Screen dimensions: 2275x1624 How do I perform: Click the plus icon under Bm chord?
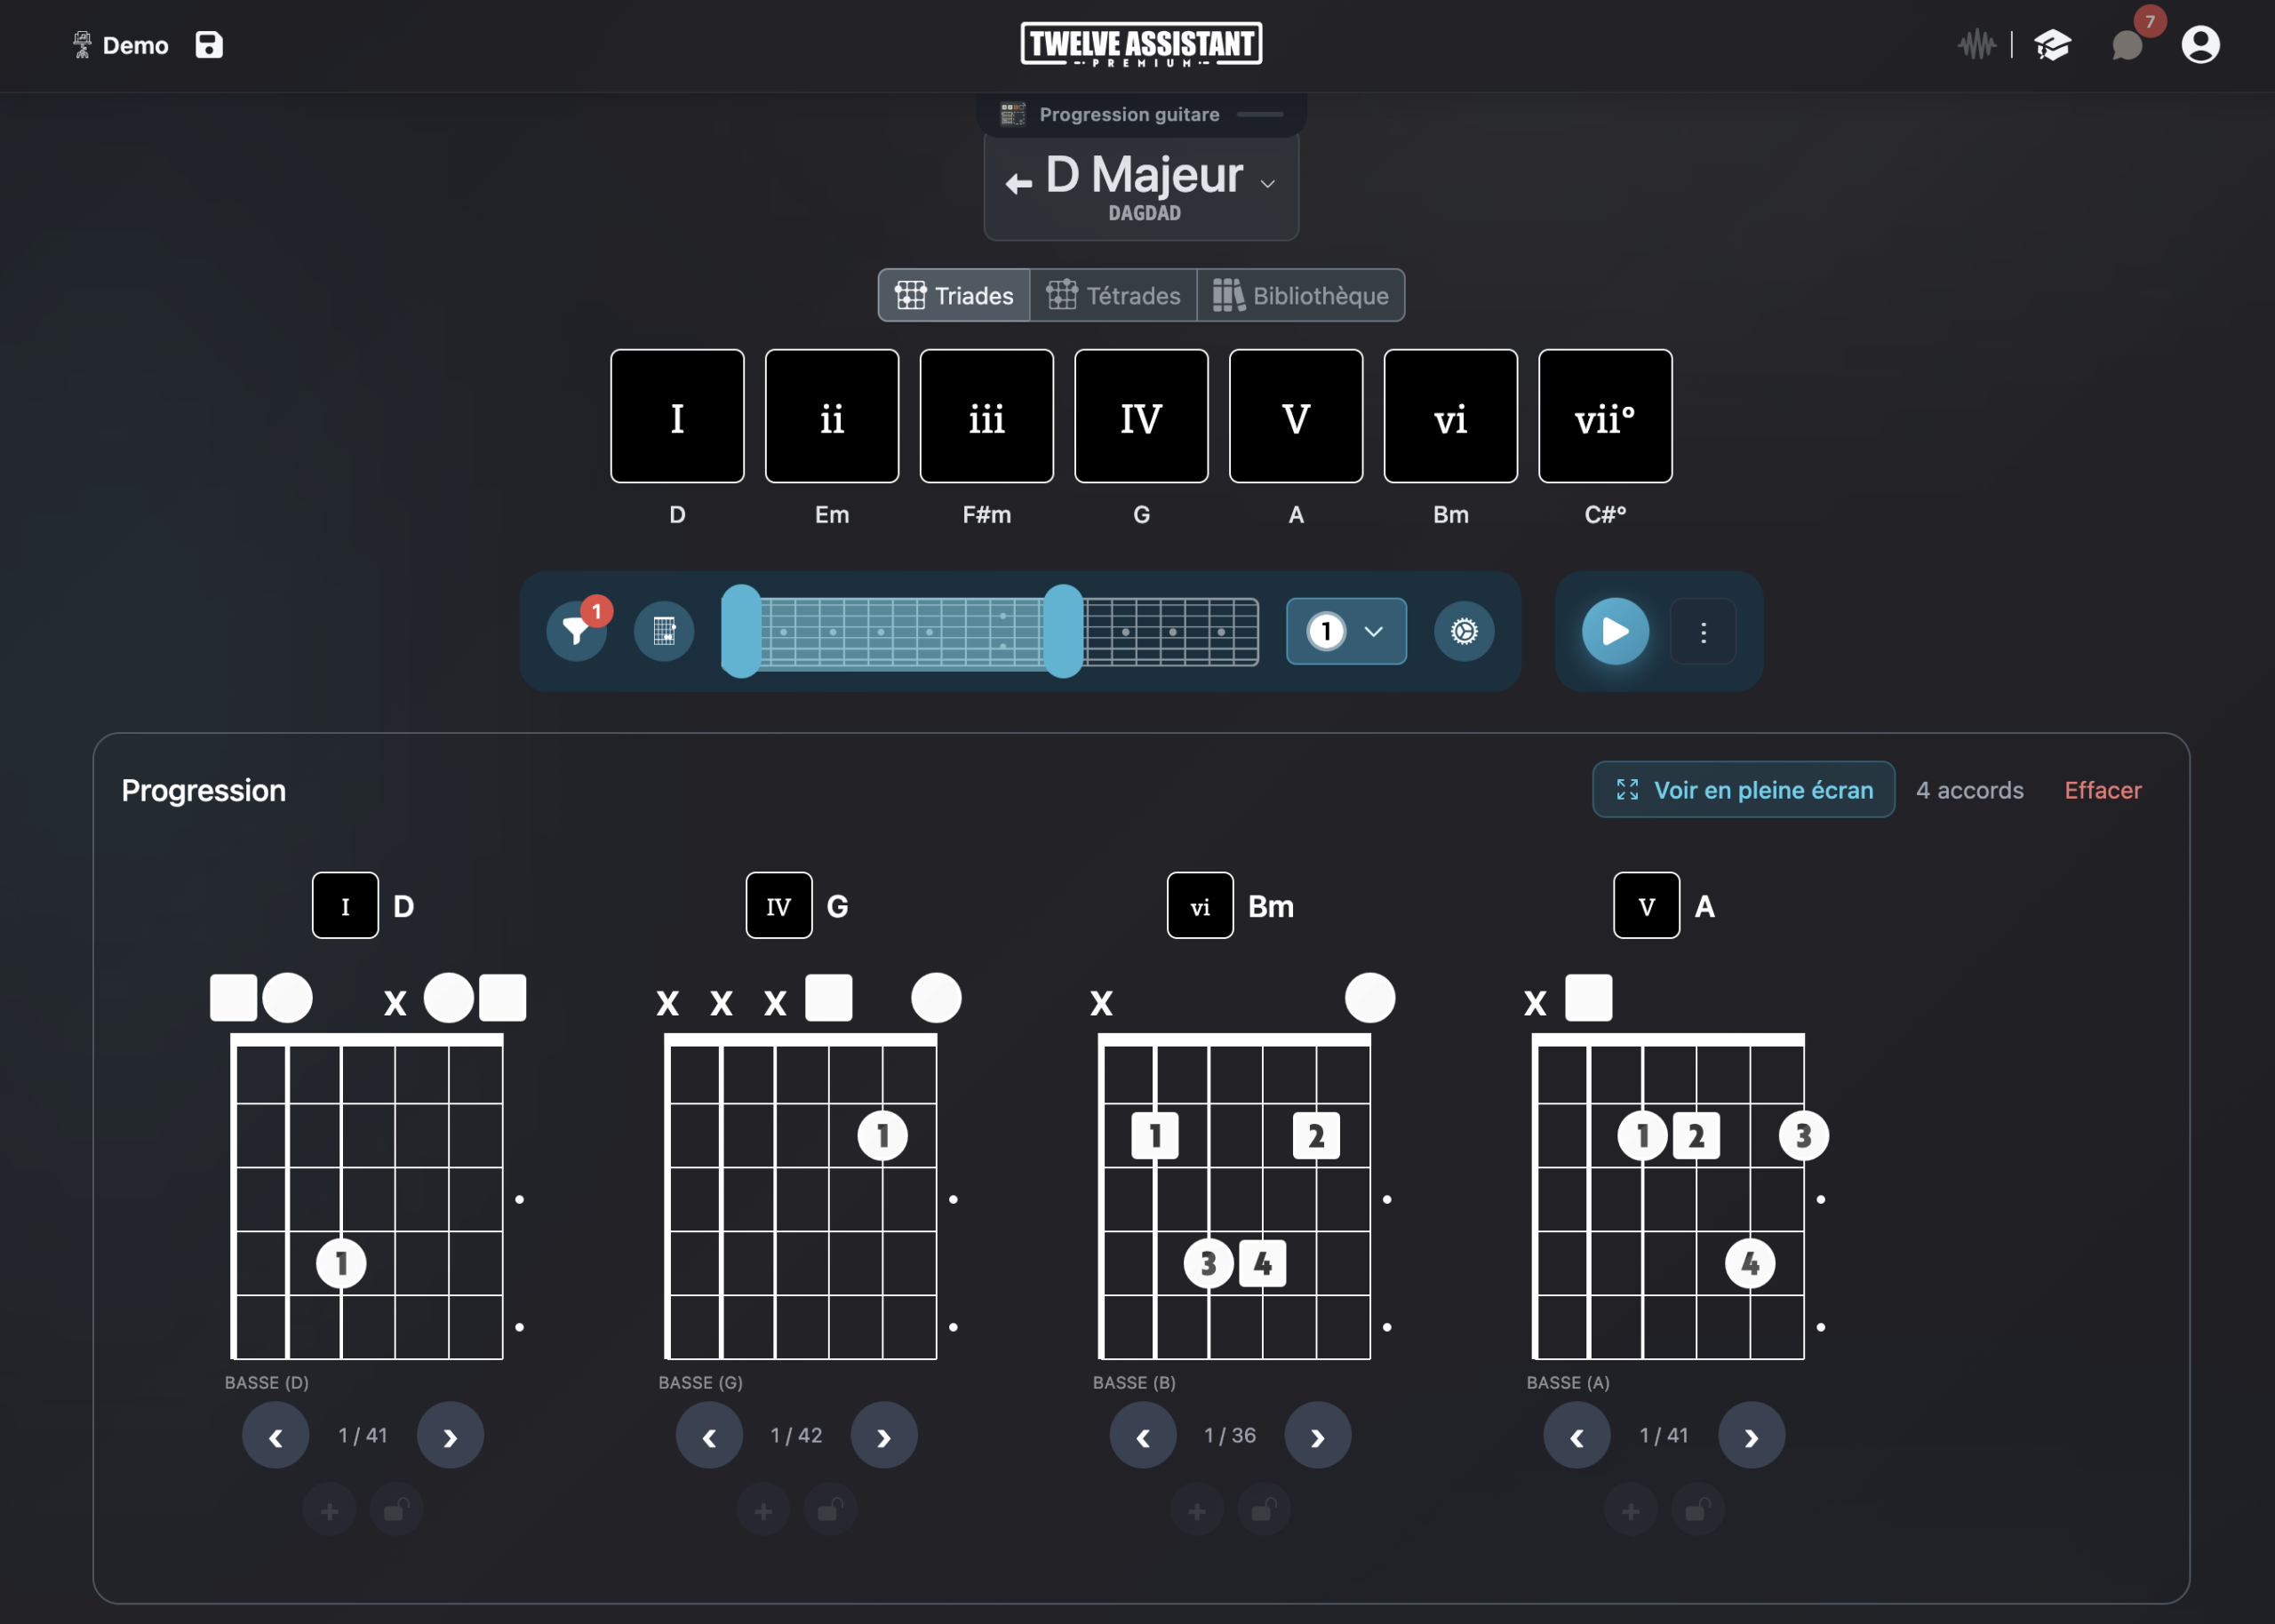click(x=1197, y=1511)
